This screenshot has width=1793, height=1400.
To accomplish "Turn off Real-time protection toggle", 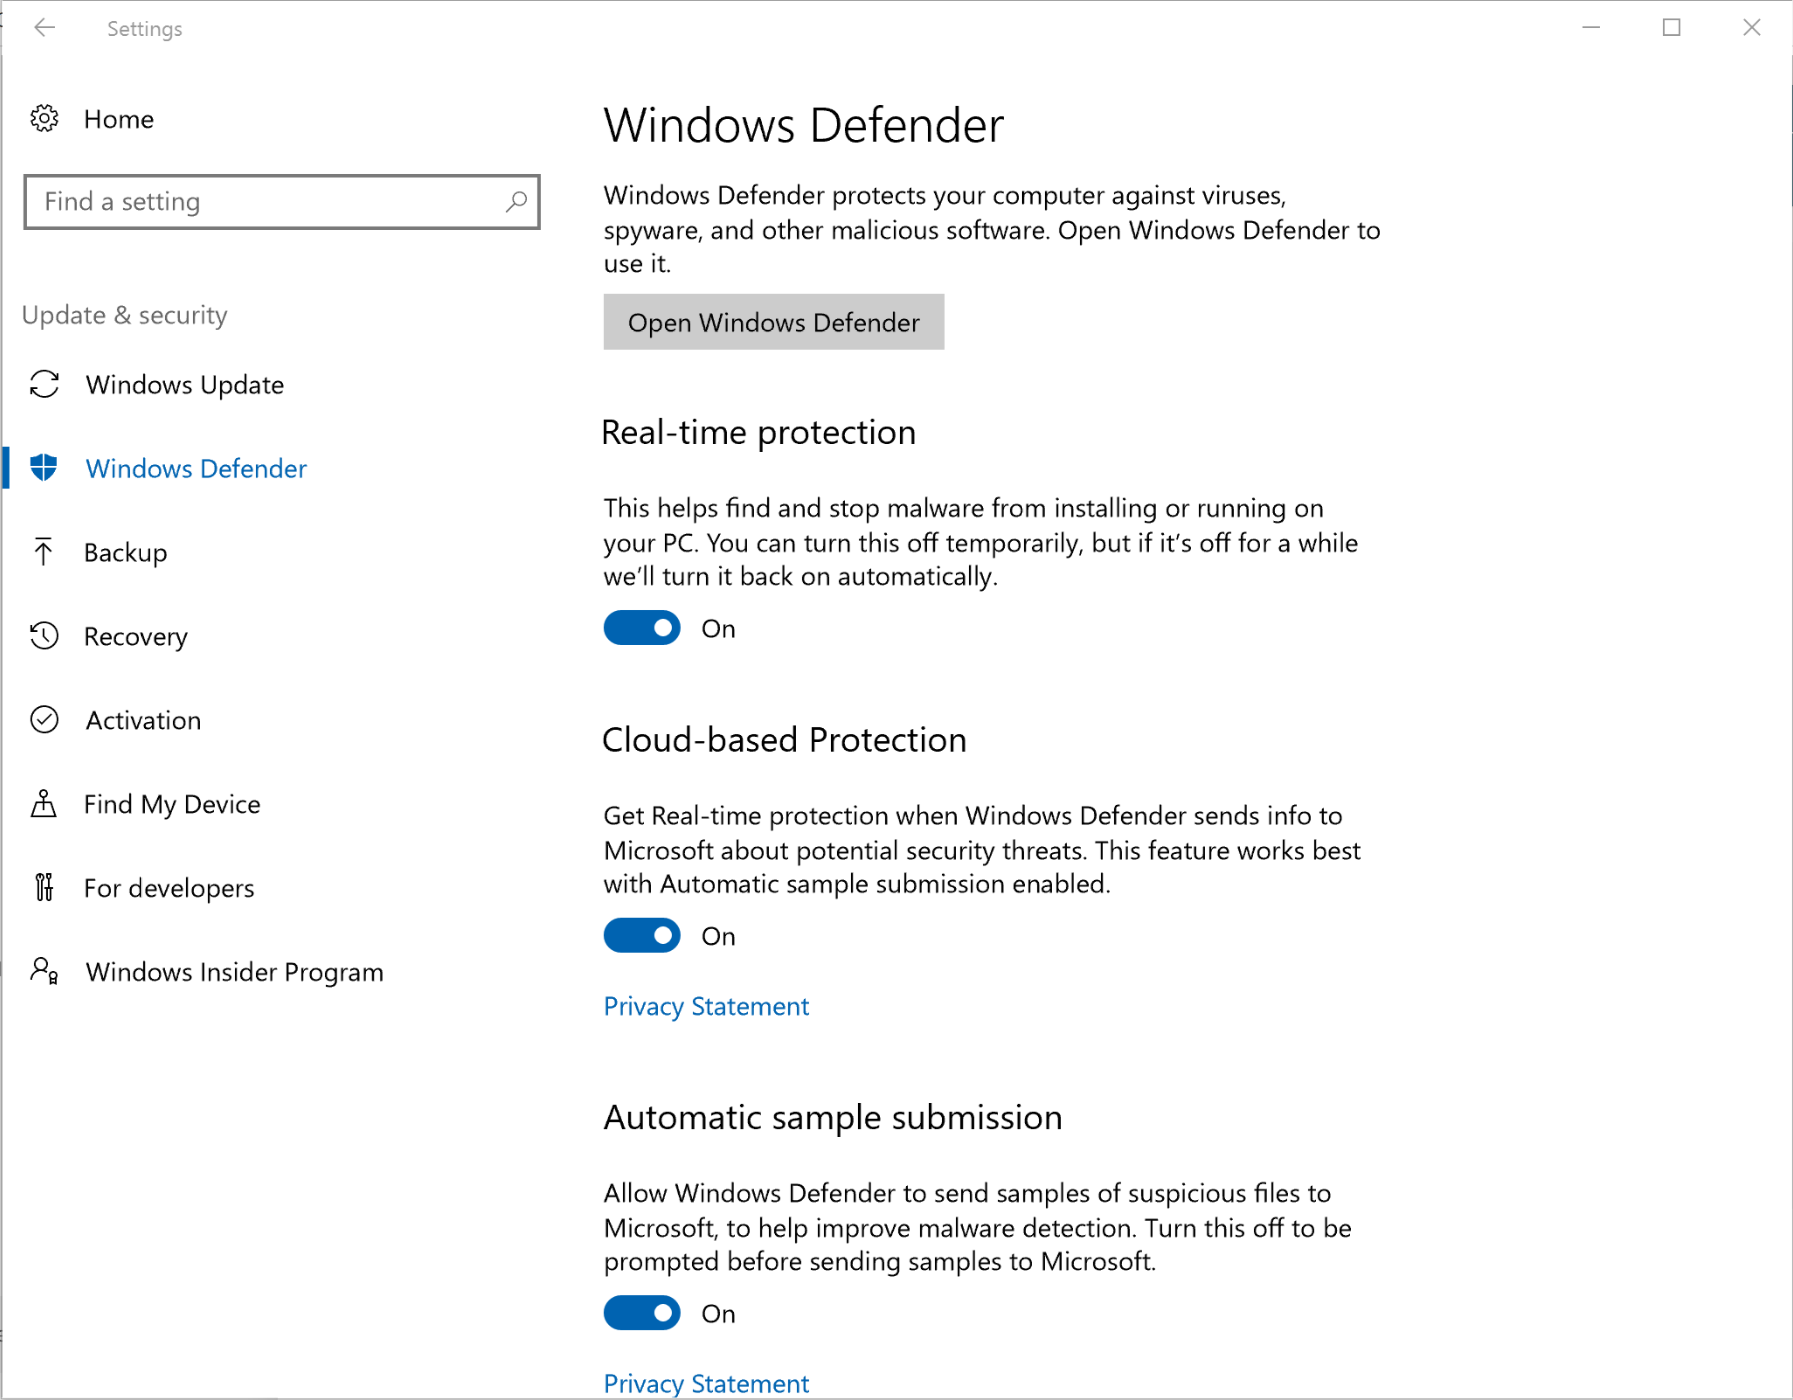I will [x=642, y=628].
